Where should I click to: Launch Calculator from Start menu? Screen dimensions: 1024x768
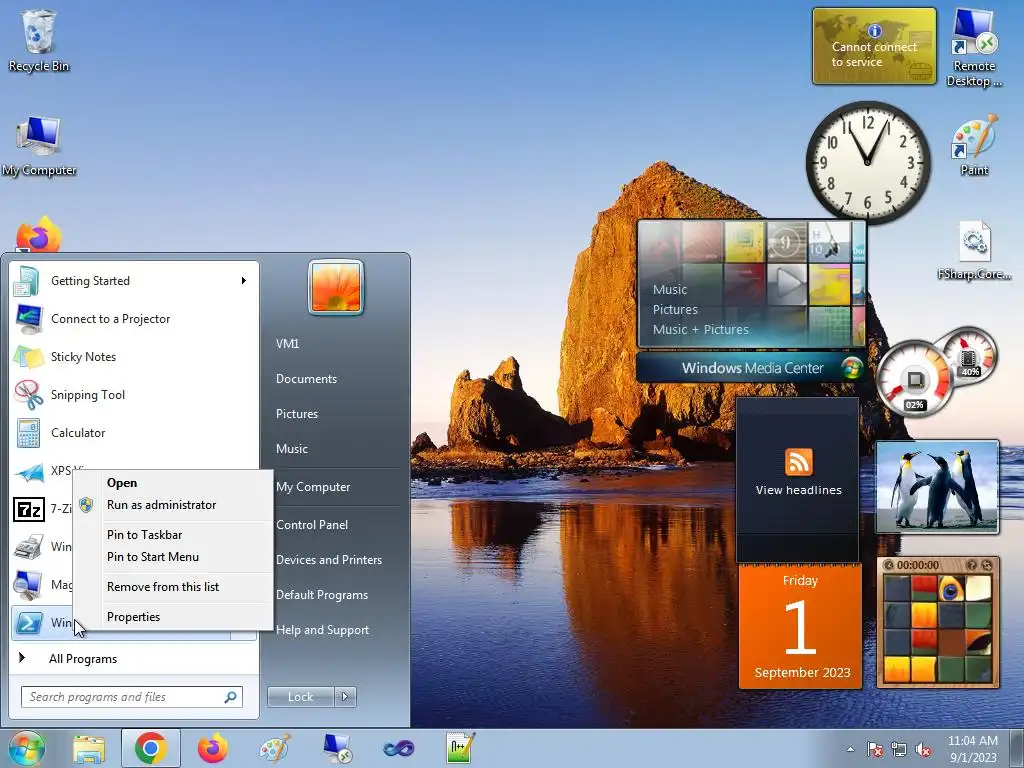[135, 432]
